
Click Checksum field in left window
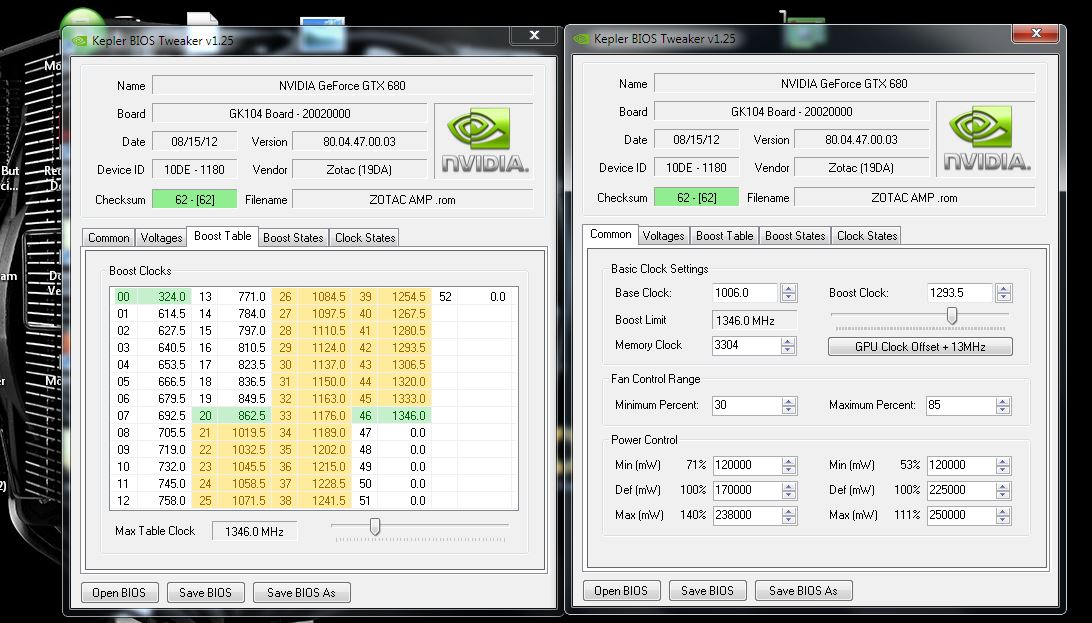pos(195,200)
